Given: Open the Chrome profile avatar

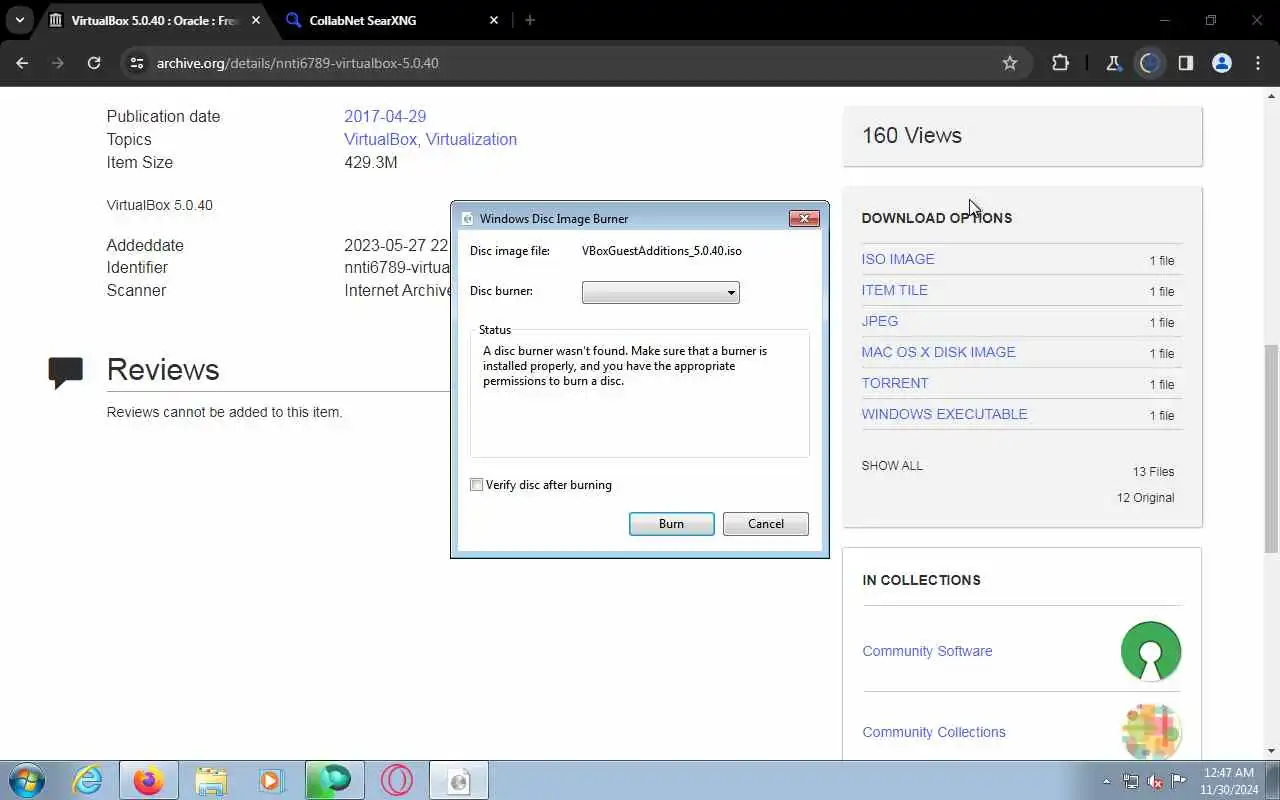Looking at the screenshot, I should click(1221, 63).
